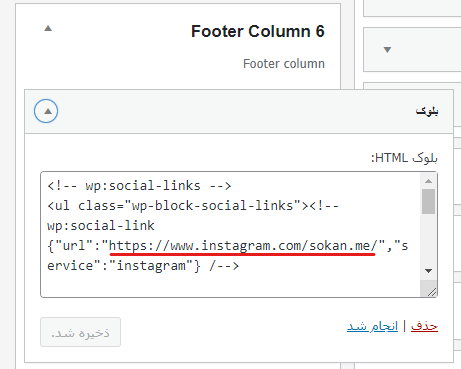
Task: Click the بلوک widget title text
Action: click(427, 111)
